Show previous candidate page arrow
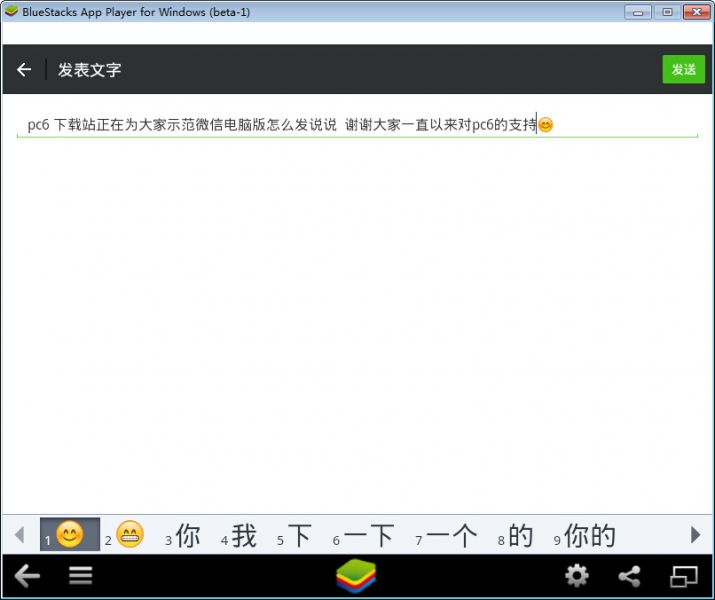The width and height of the screenshot is (715, 600). click(x=19, y=535)
